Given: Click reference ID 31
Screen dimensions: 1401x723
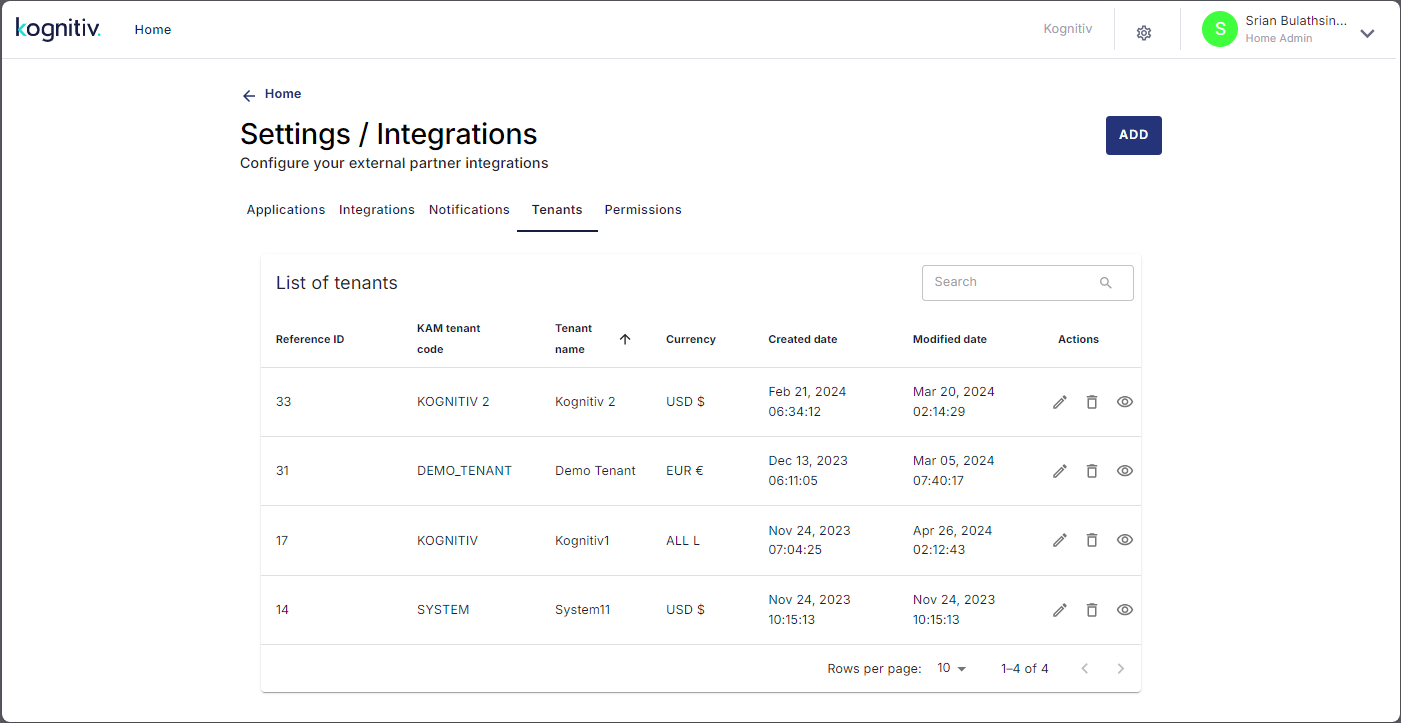Looking at the screenshot, I should pos(282,471).
